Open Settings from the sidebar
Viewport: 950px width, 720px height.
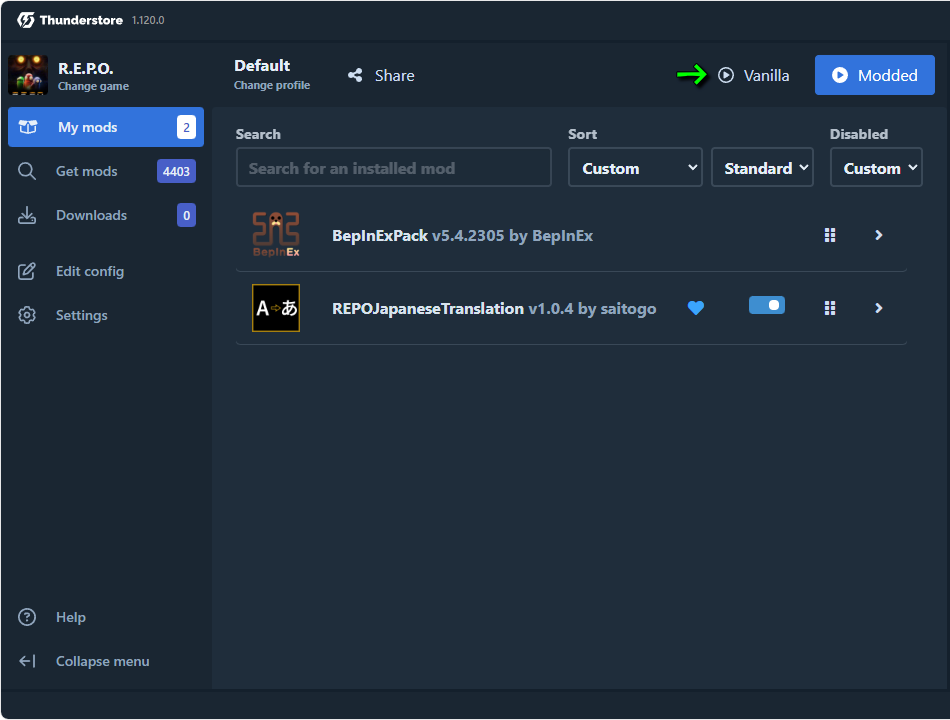[106, 315]
